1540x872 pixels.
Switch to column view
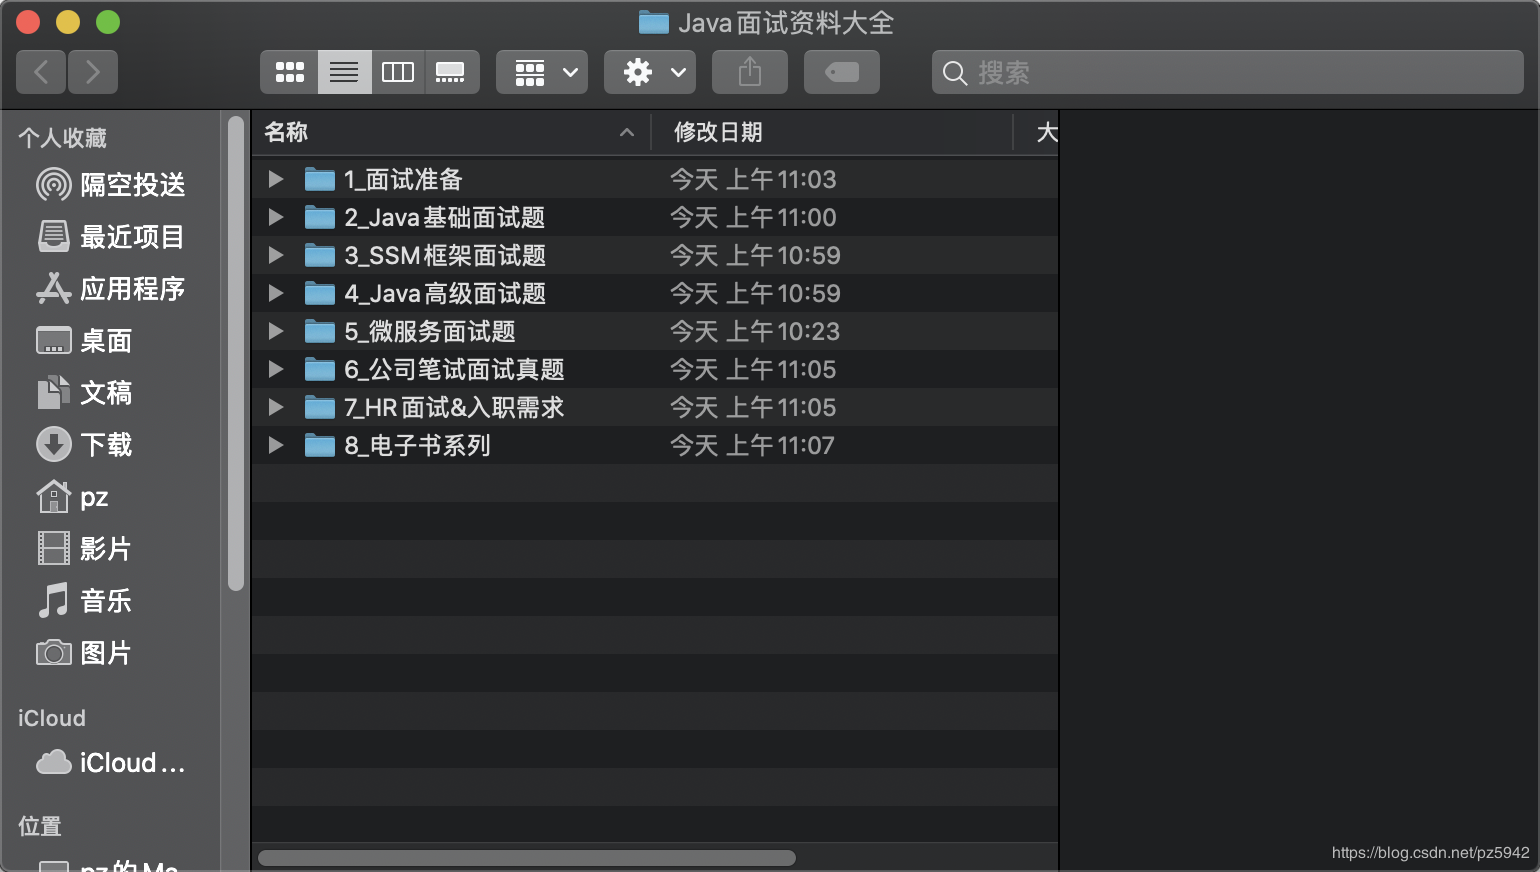point(398,71)
